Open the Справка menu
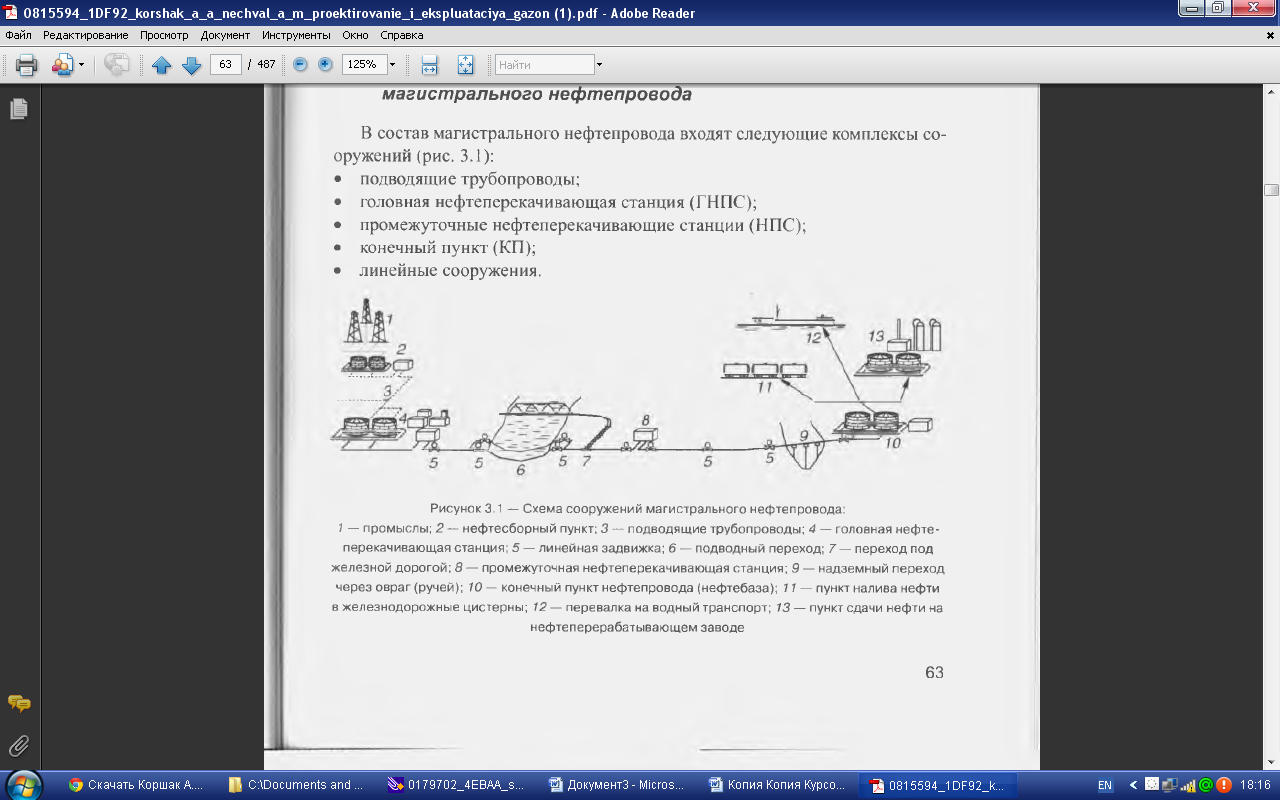 [x=402, y=35]
